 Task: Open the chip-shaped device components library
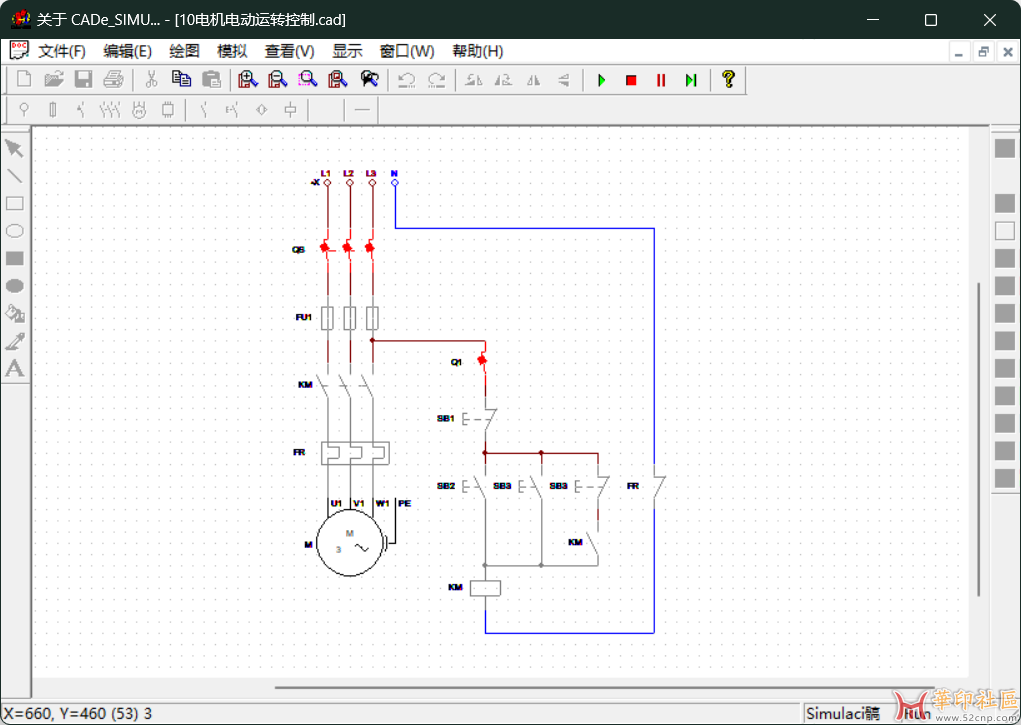[x=168, y=109]
